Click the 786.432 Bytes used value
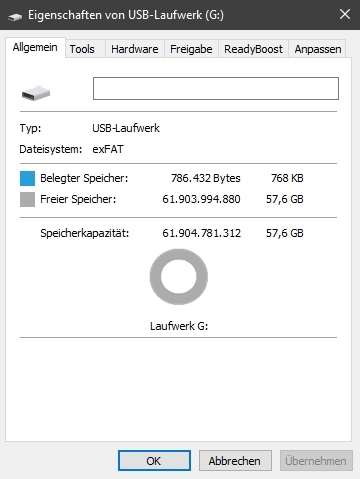 [206, 178]
